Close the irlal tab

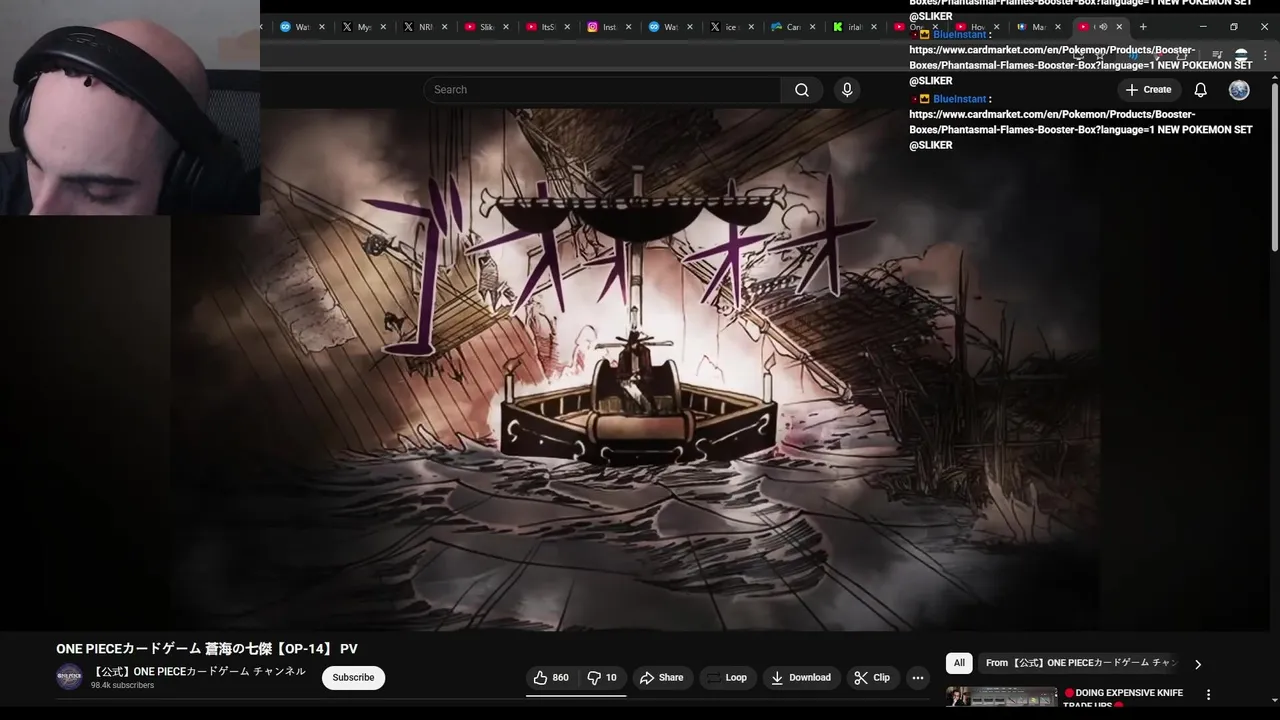(874, 27)
